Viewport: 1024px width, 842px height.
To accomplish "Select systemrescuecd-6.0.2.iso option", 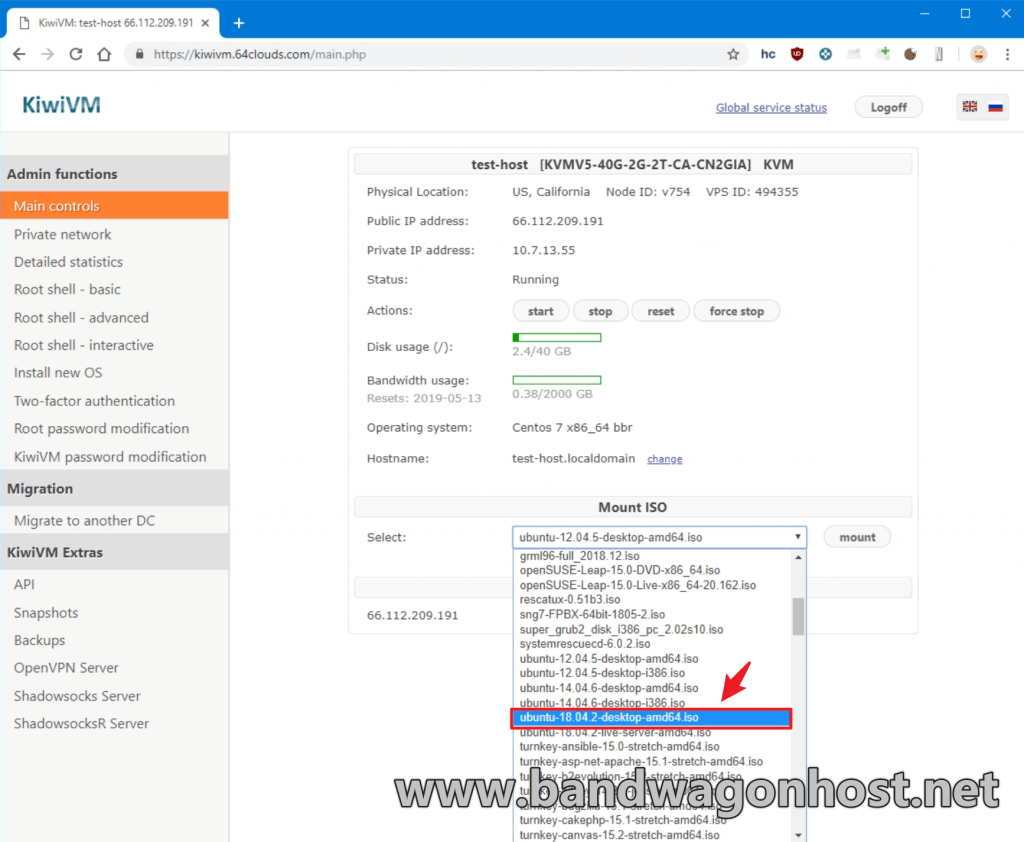I will pyautogui.click(x=652, y=644).
